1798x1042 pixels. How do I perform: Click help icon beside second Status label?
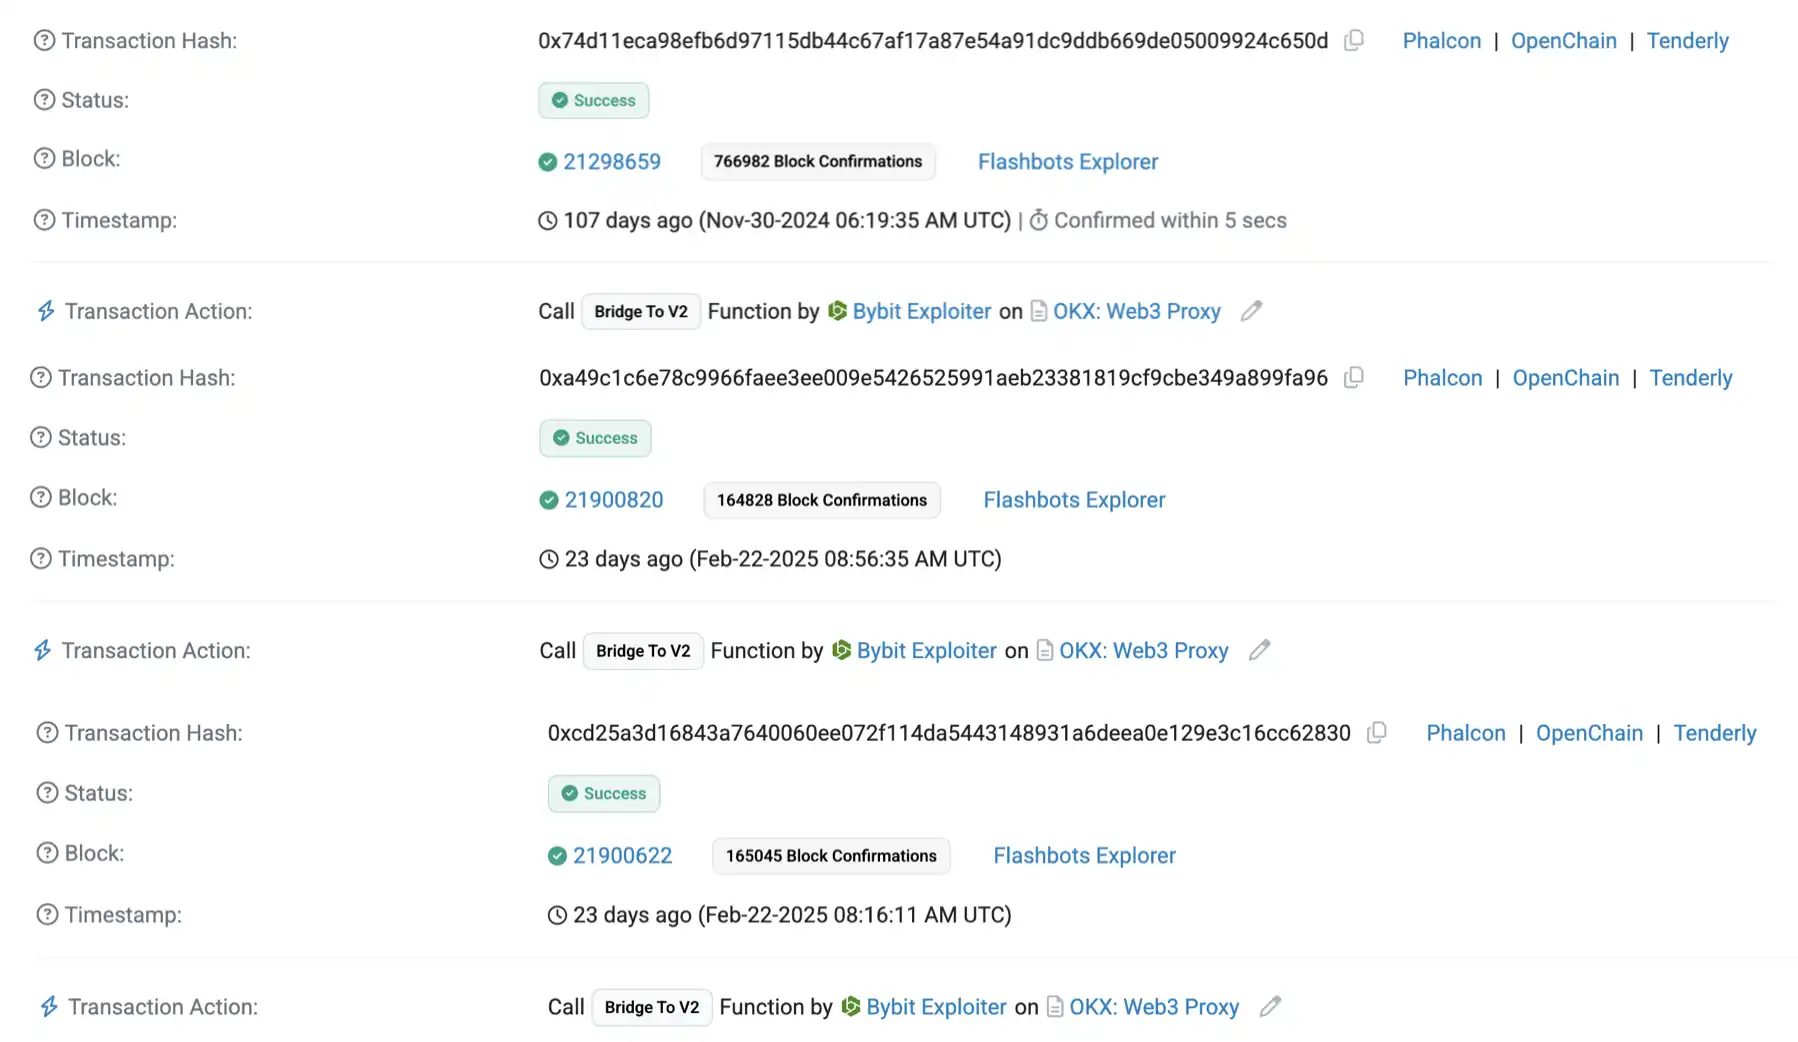pyautogui.click(x=41, y=438)
